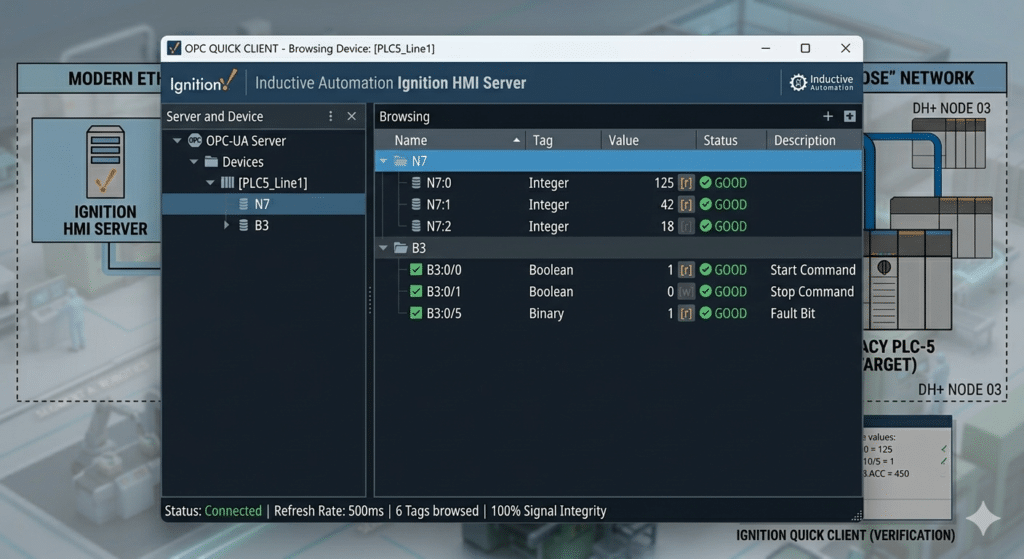The height and width of the screenshot is (559, 1024).
Task: Click the plus icon in Browsing header
Action: pyautogui.click(x=827, y=116)
